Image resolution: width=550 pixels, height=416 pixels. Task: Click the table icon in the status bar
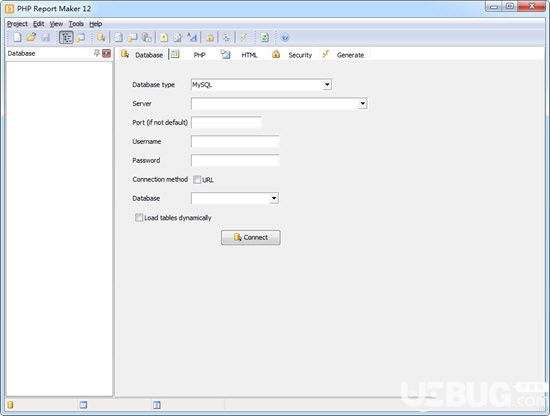(83, 405)
